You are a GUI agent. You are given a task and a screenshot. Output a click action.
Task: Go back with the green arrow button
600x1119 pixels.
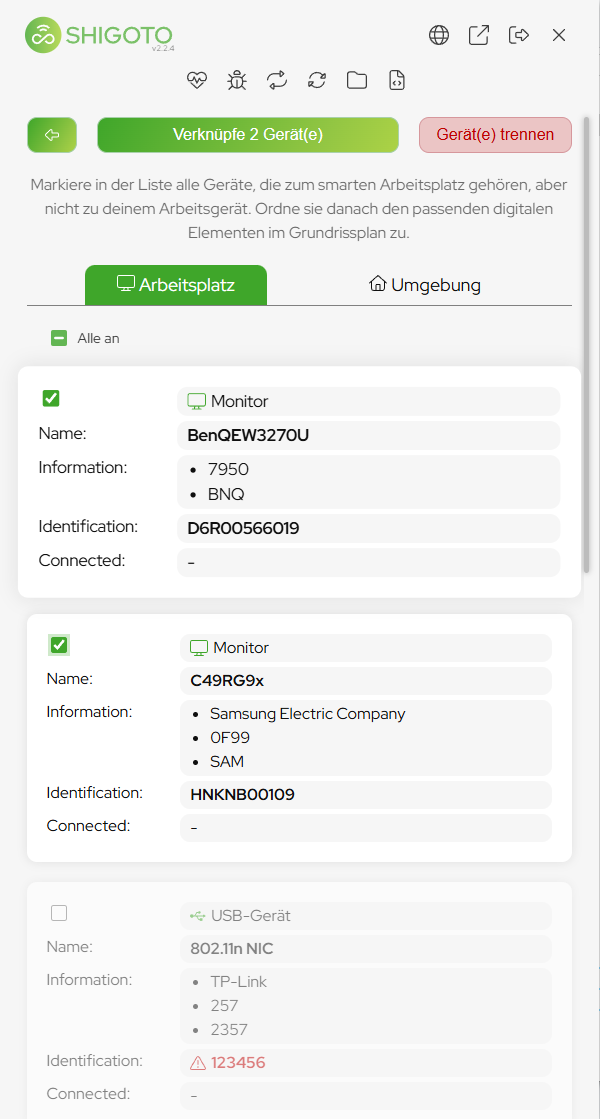52,135
